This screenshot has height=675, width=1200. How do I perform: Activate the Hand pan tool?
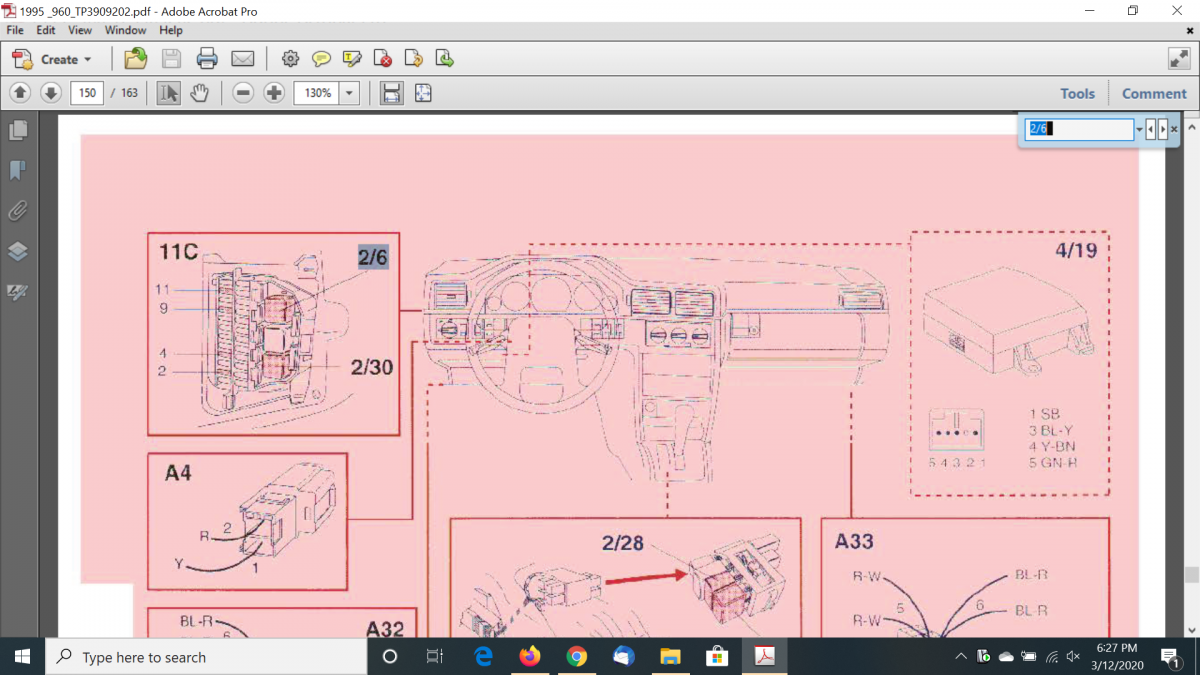point(200,93)
